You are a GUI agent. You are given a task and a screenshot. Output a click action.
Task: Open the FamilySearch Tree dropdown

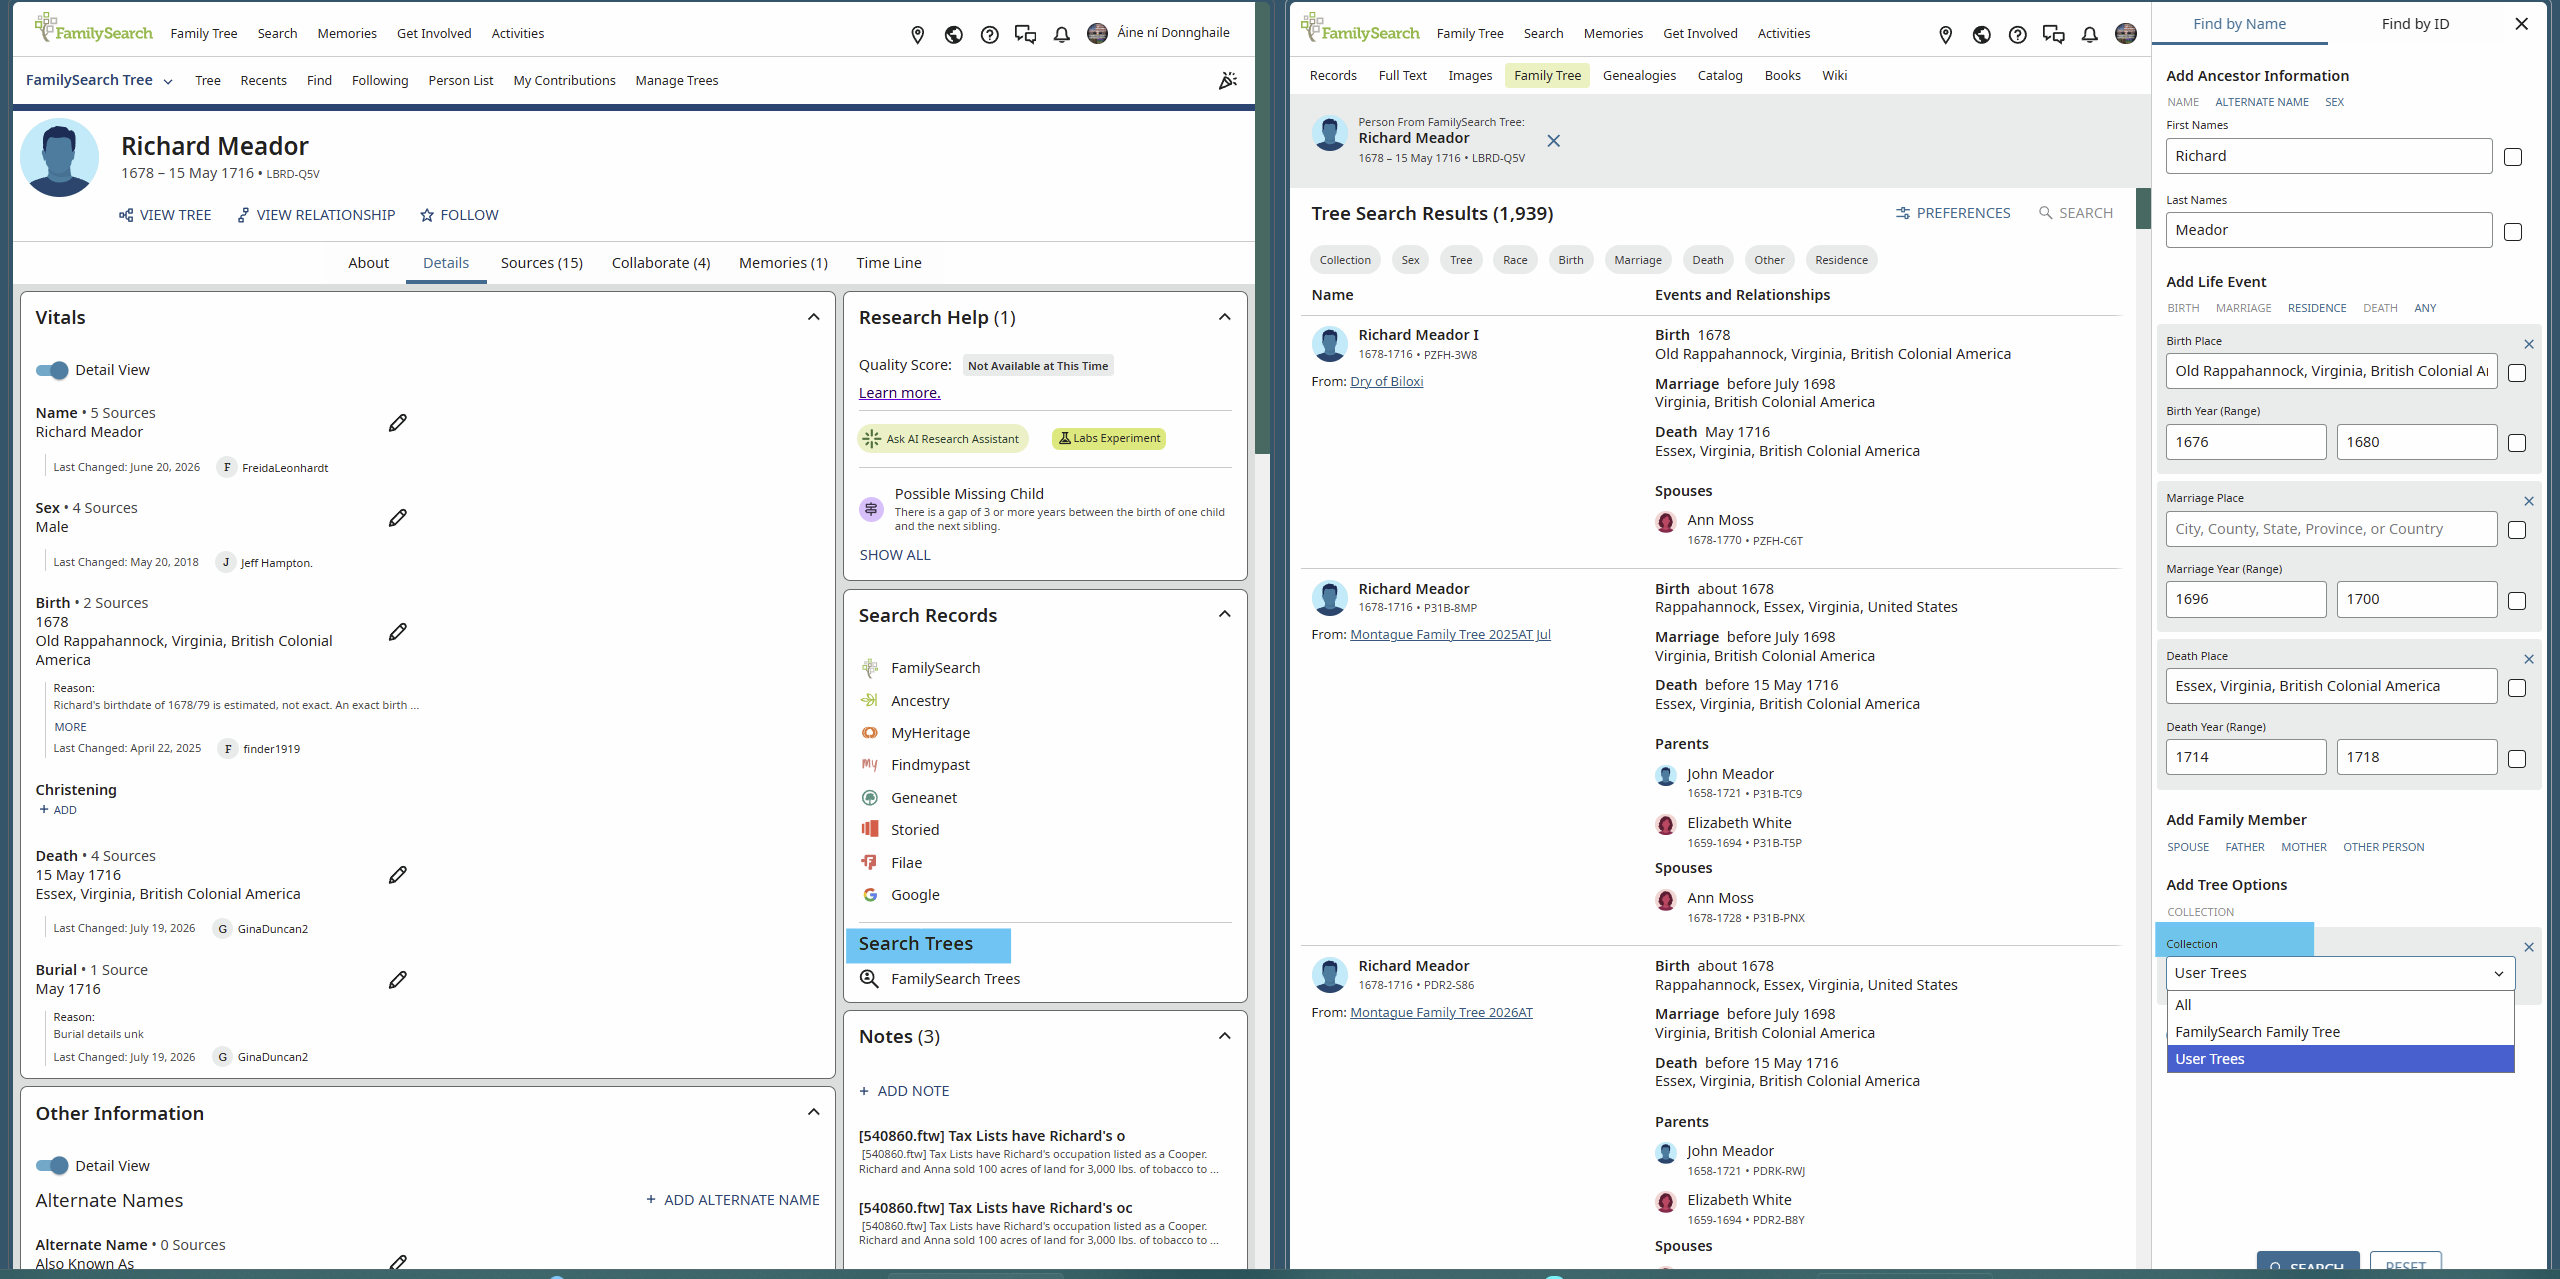(x=99, y=80)
